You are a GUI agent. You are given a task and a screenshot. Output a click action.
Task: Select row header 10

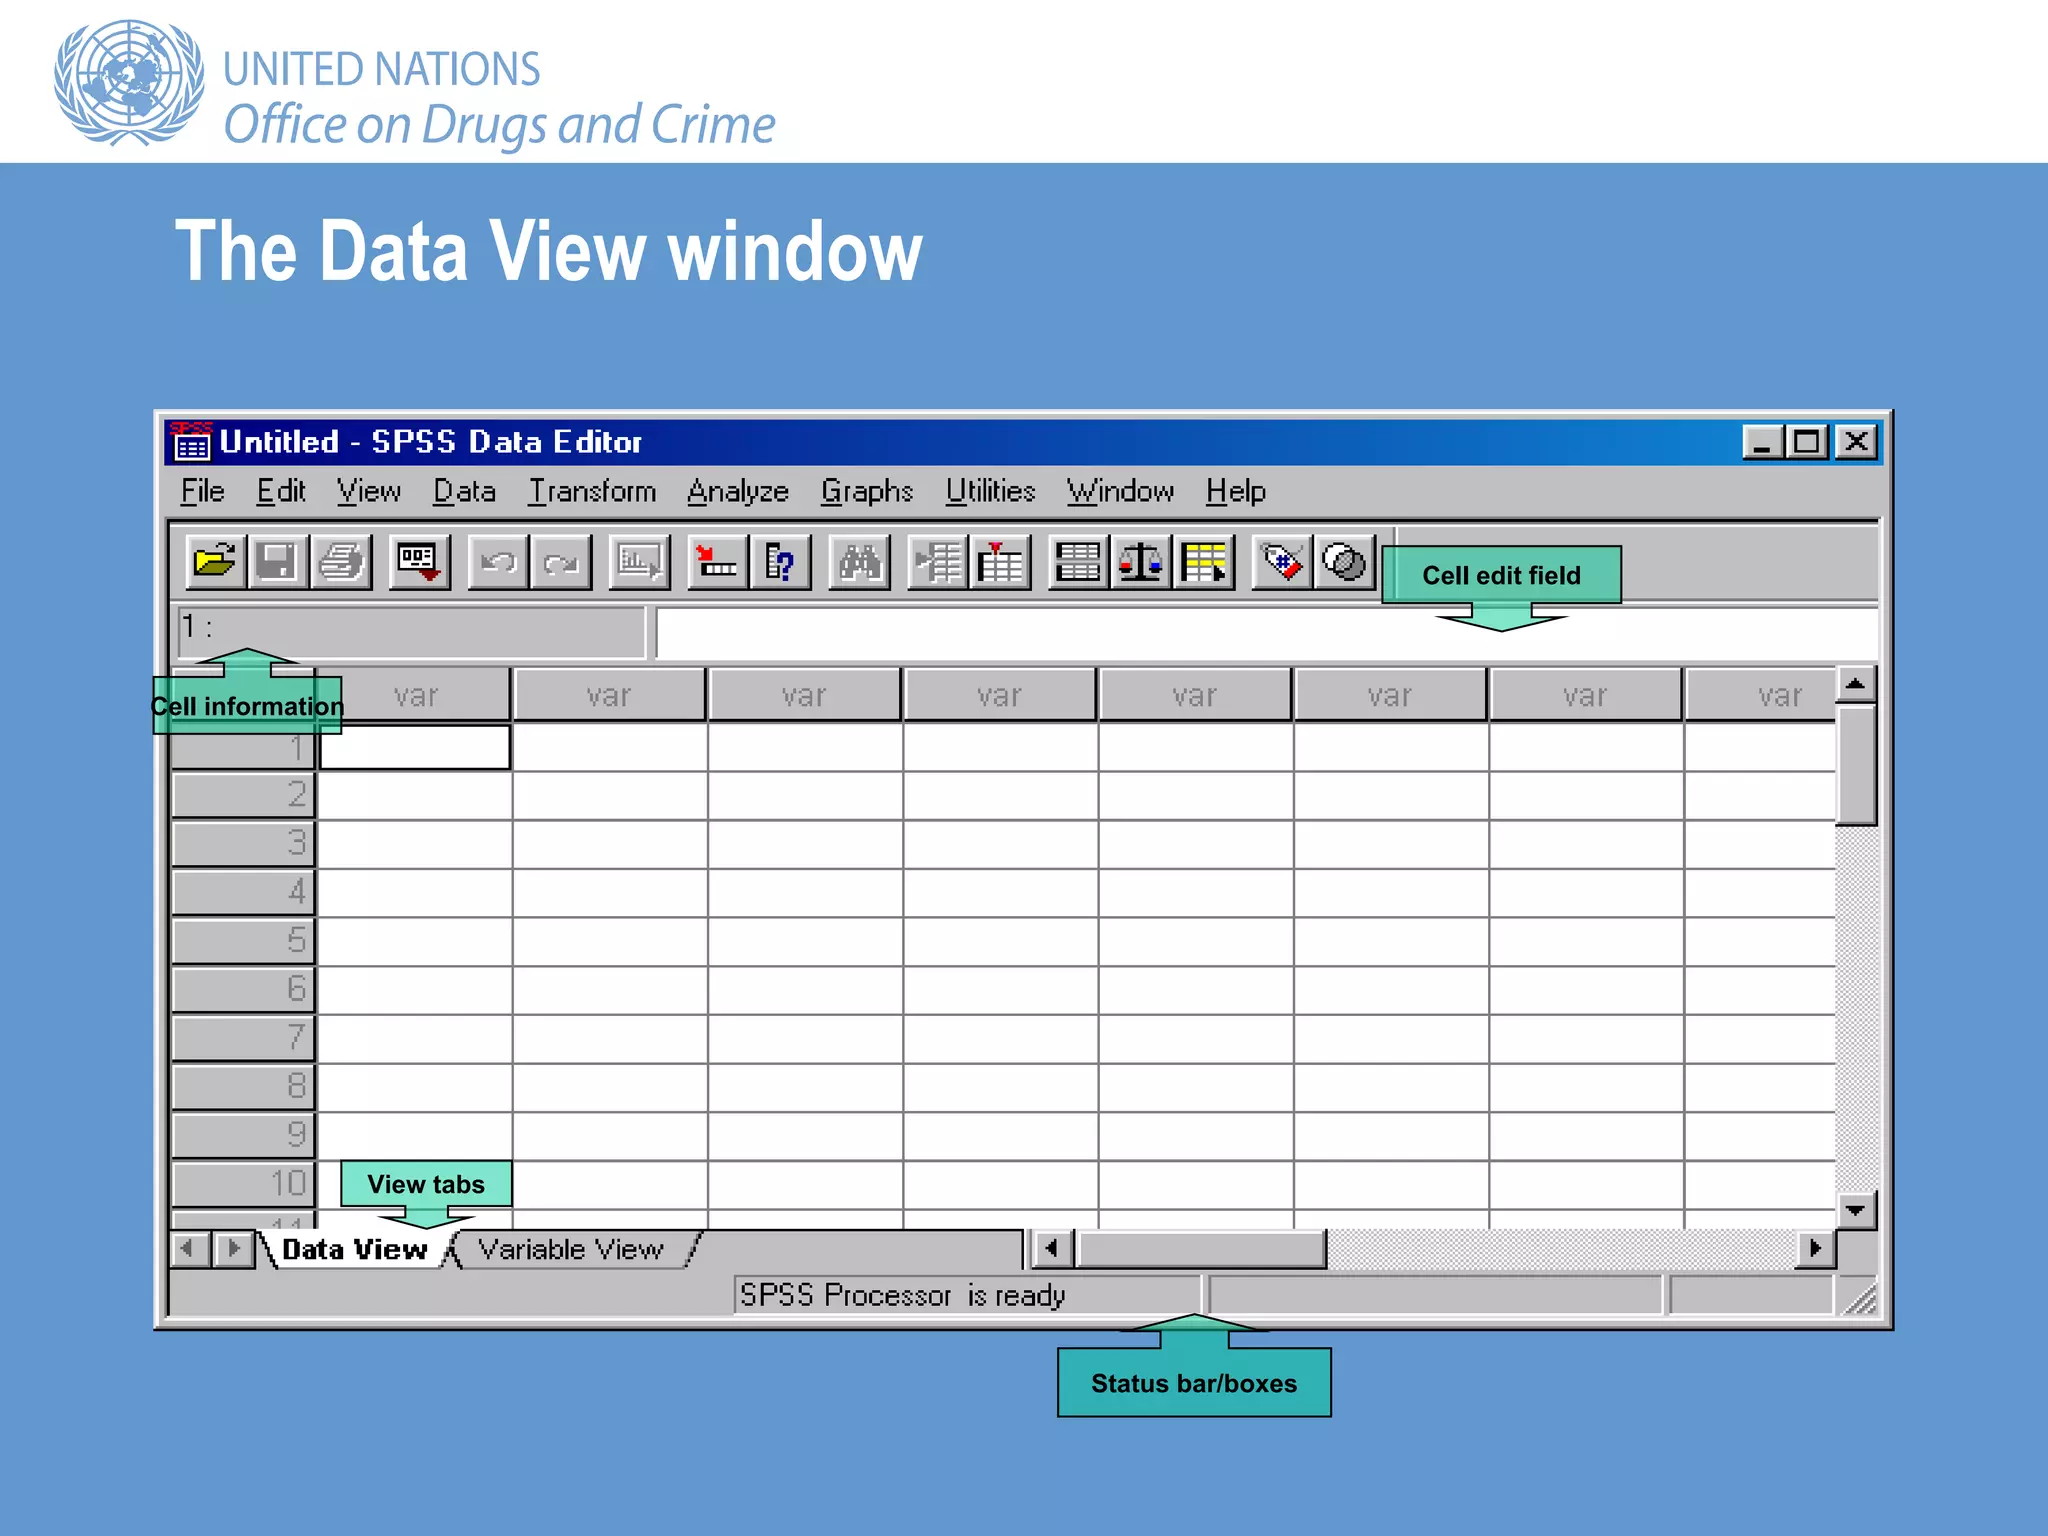(243, 1184)
